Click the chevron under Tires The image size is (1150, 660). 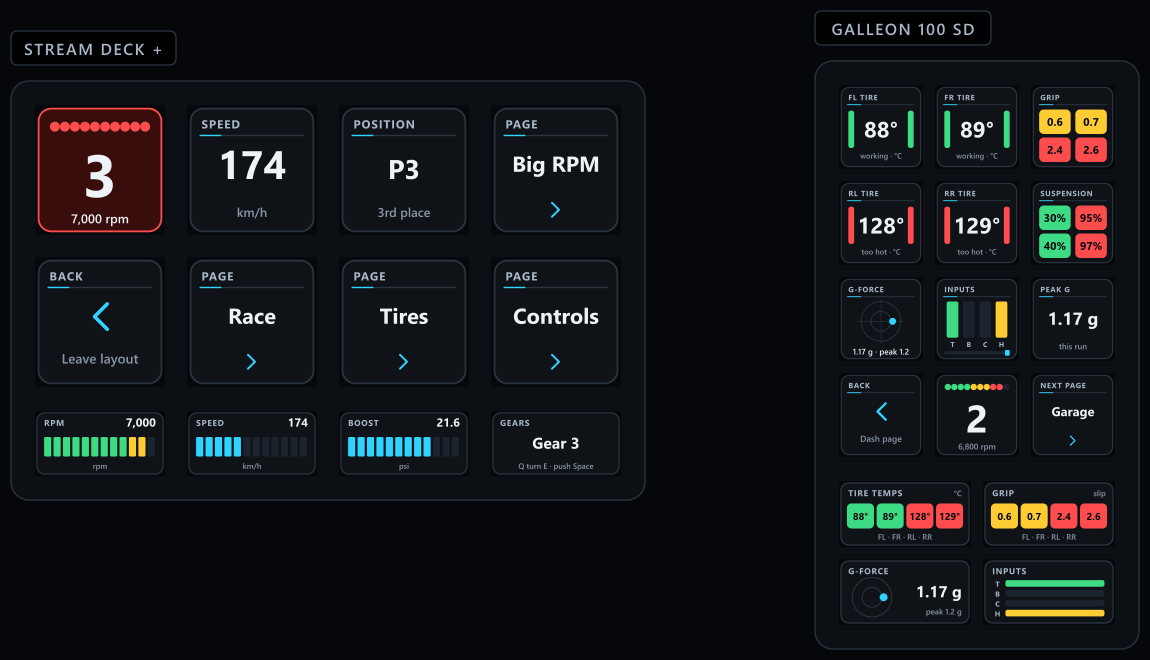[x=403, y=362]
